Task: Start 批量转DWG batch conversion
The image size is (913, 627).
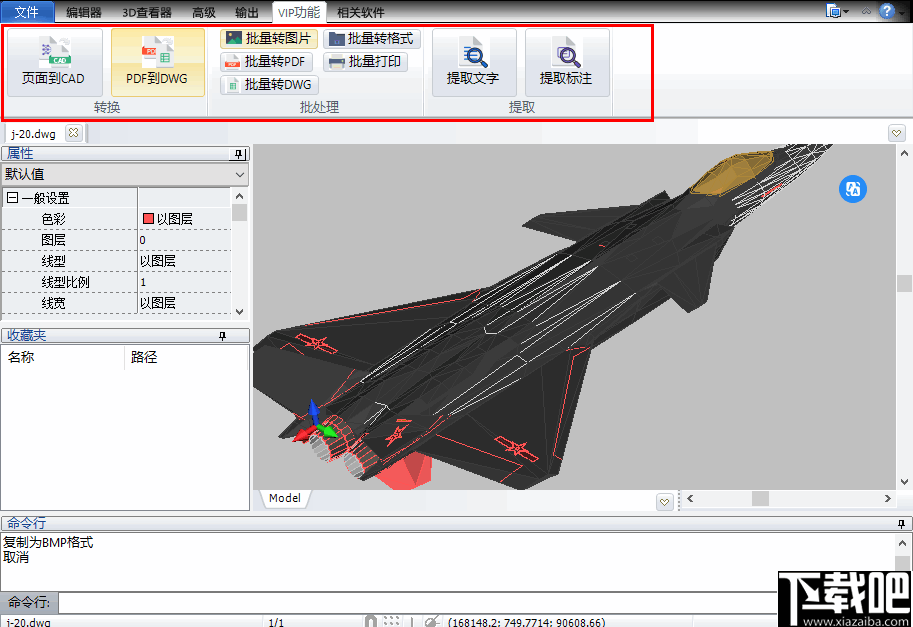Action: [266, 84]
